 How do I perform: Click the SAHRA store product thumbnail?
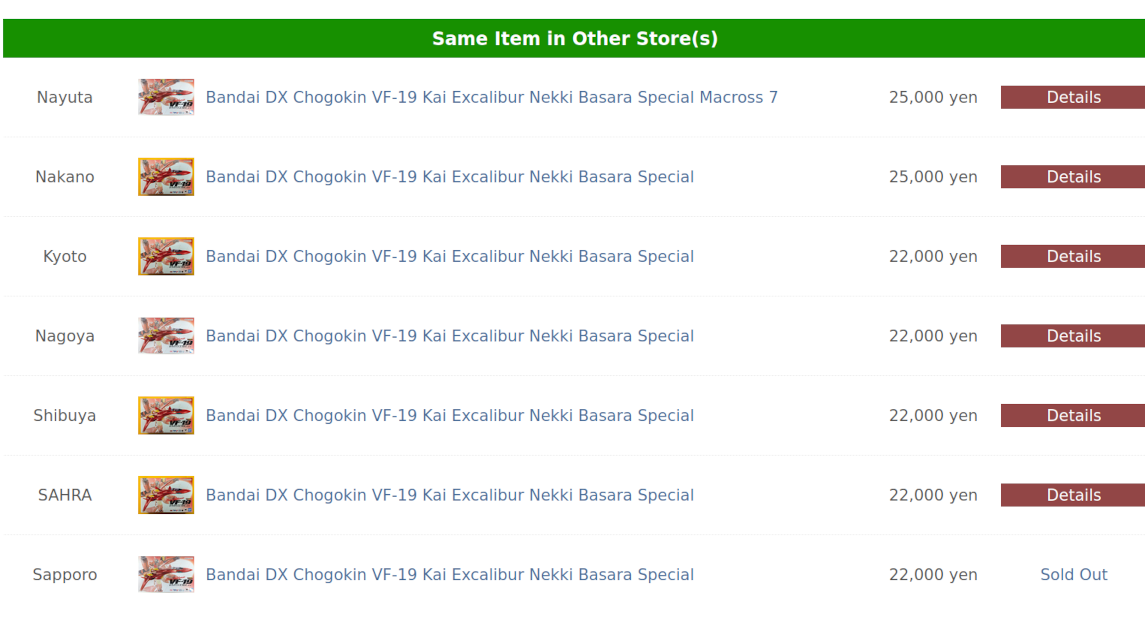coord(166,495)
